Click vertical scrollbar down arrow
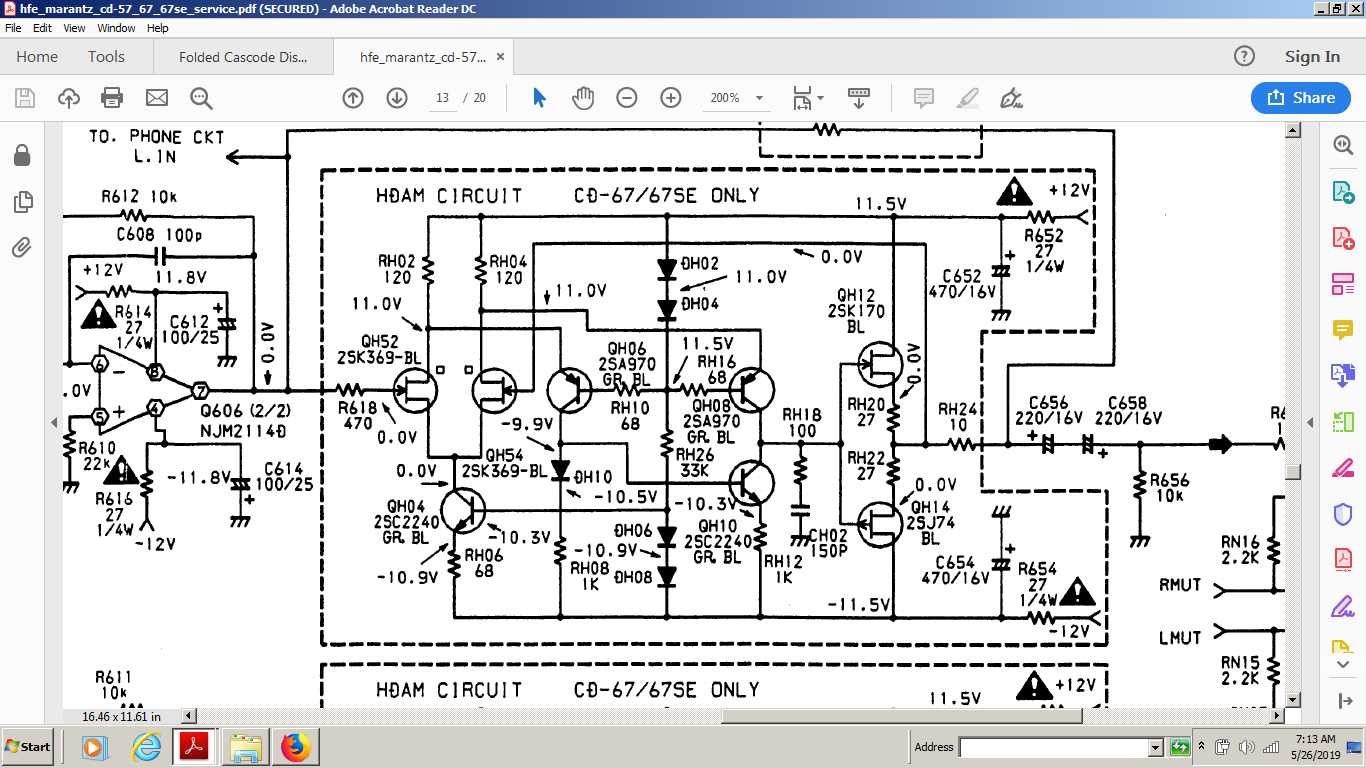This screenshot has width=1366, height=768. click(1292, 699)
